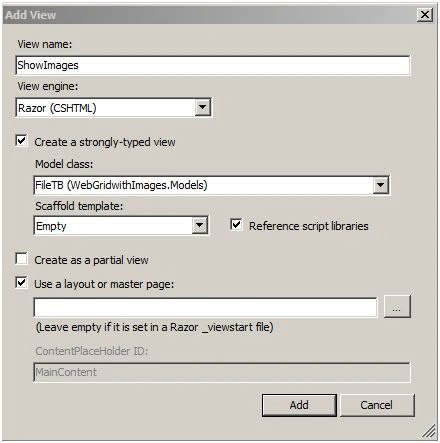Expand the Model class dropdown arrow
440x443 pixels.
tap(380, 185)
